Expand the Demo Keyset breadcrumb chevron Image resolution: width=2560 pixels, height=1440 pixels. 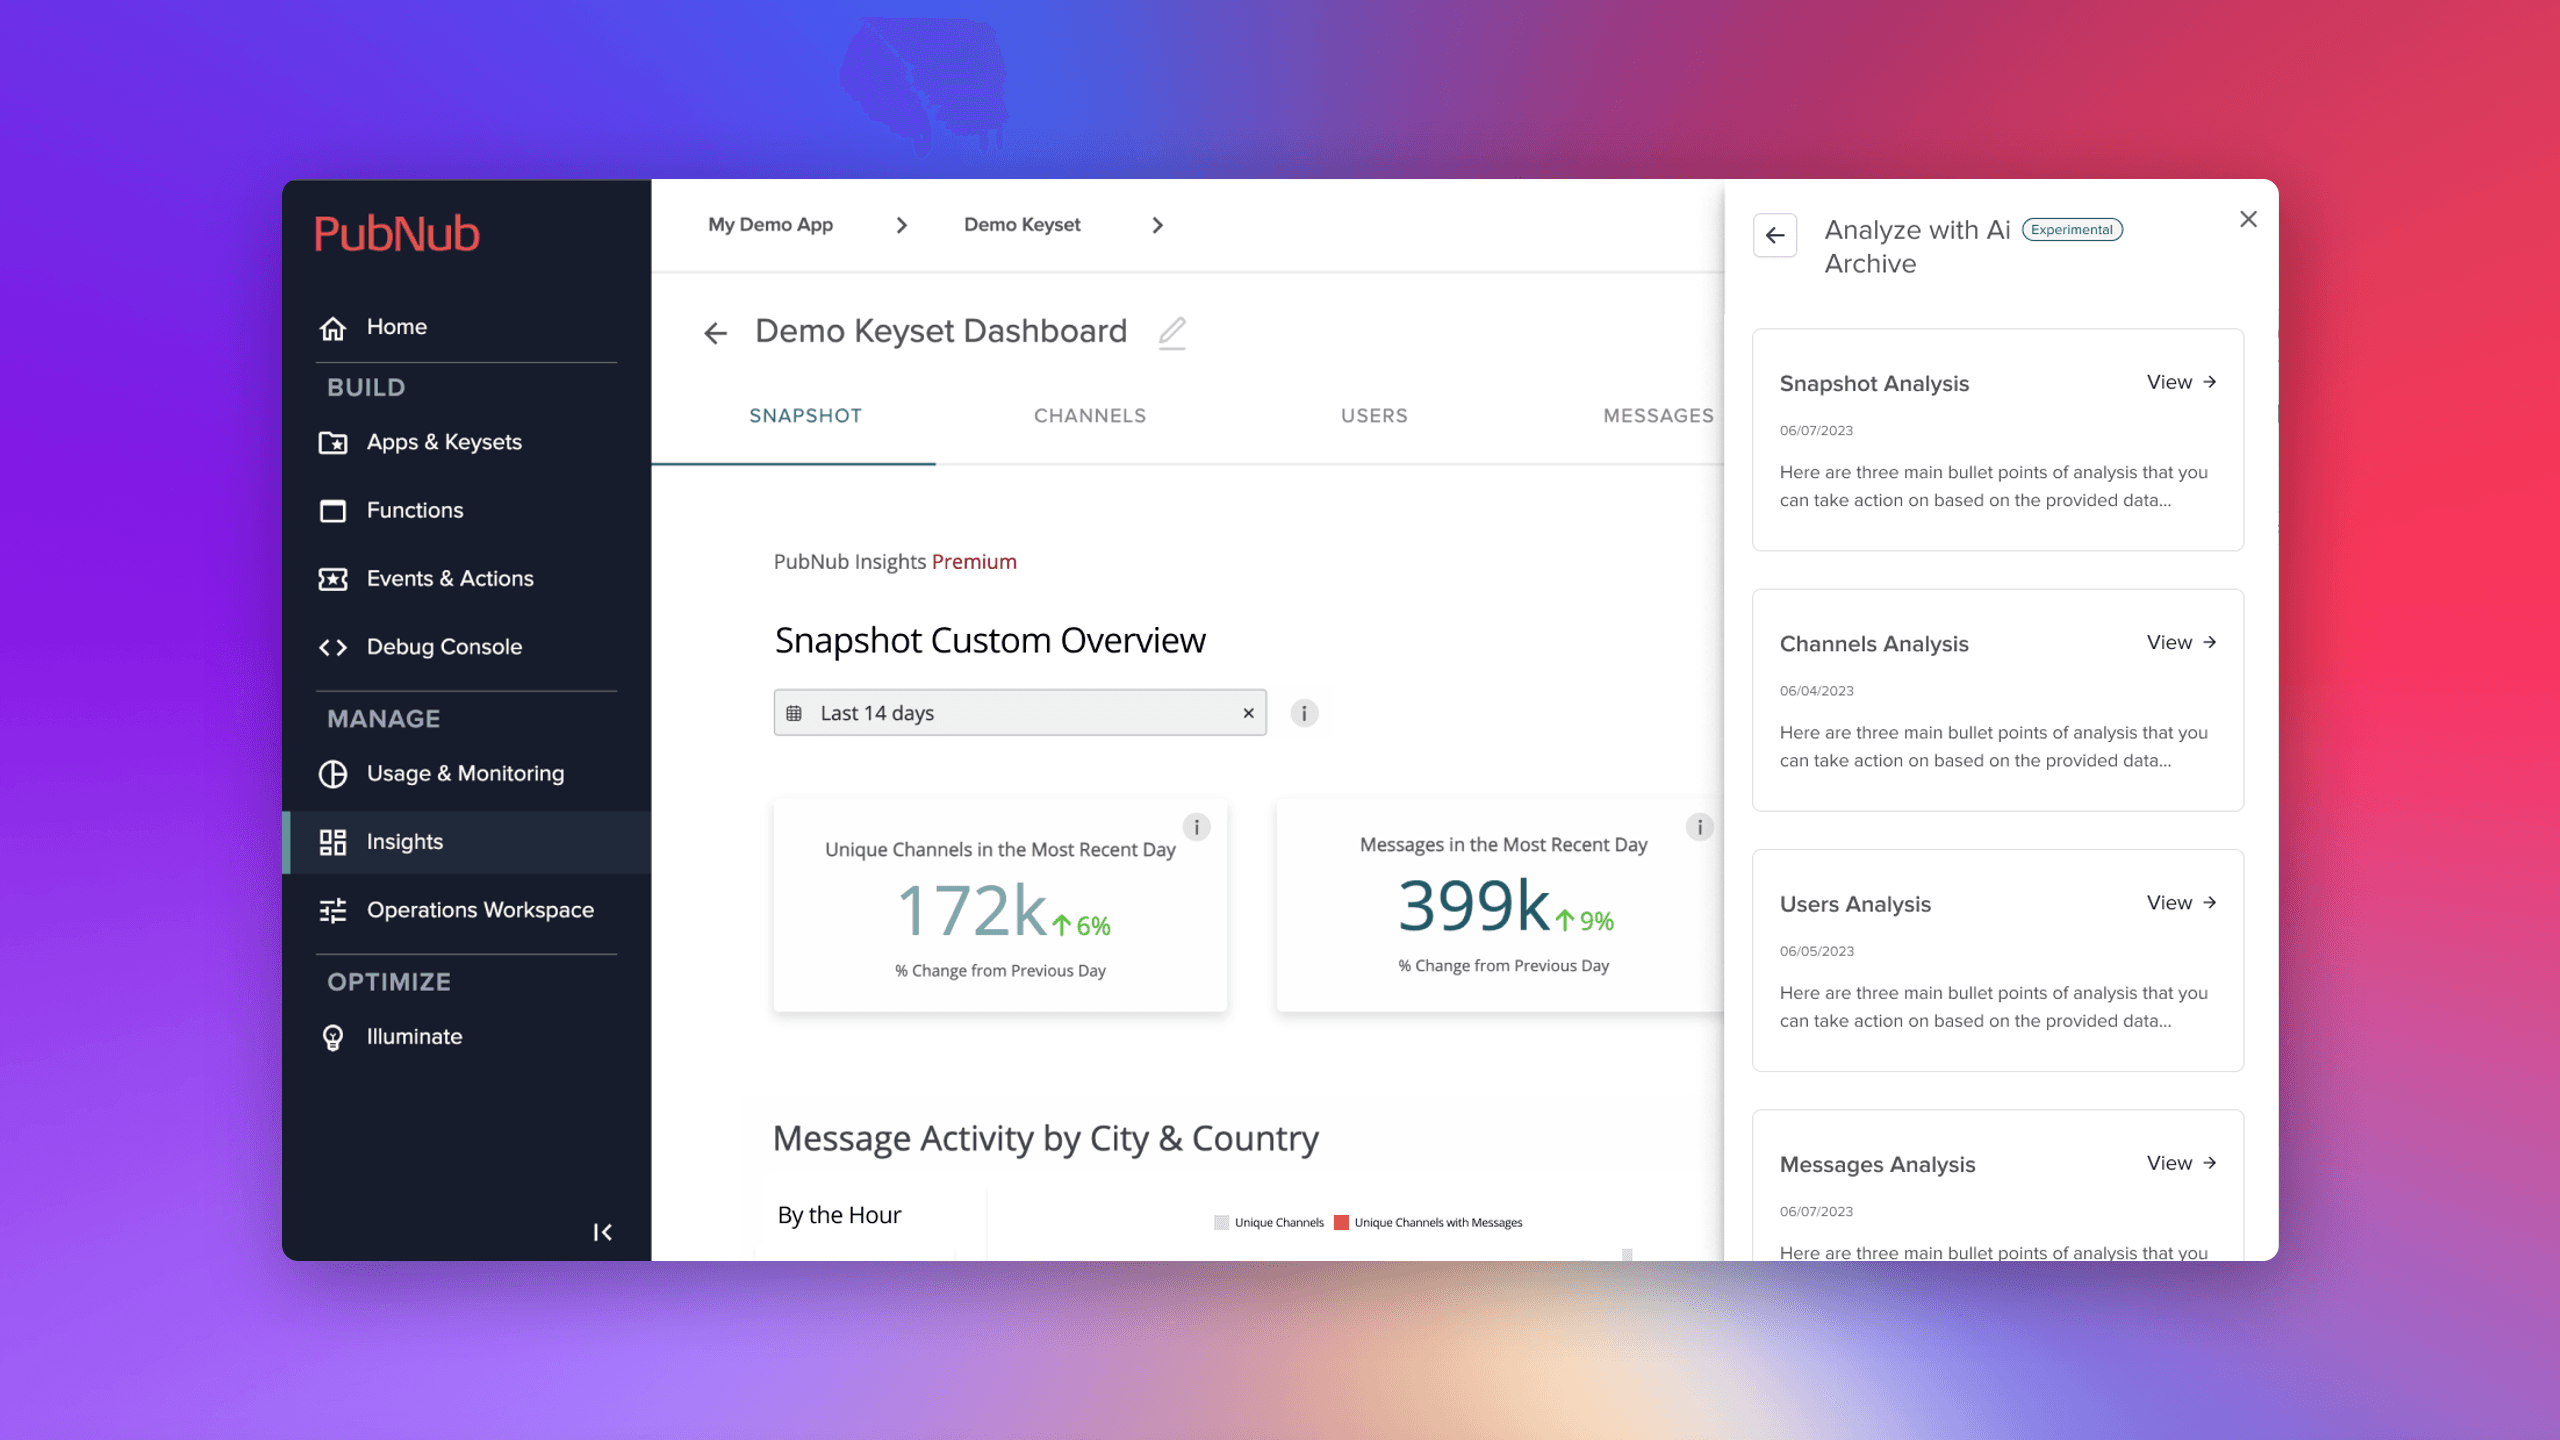1157,226
